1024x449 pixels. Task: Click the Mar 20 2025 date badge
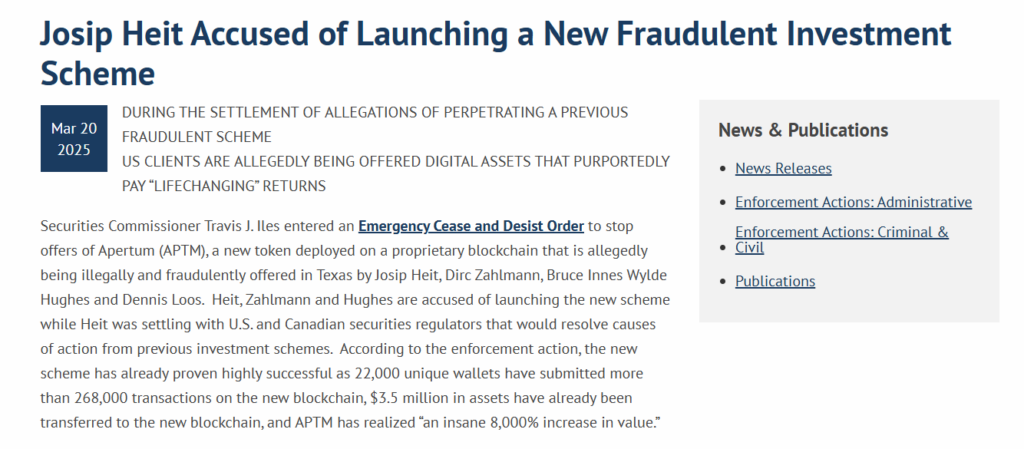[74, 138]
